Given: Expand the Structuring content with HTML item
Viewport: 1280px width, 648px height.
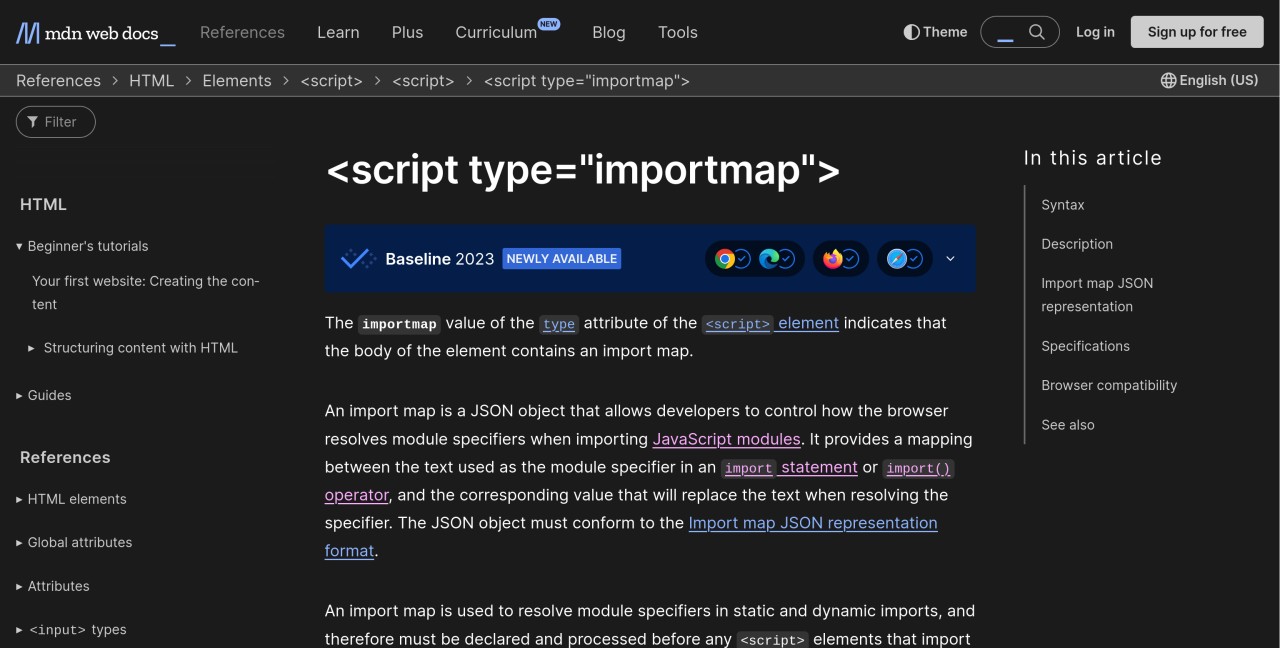Looking at the screenshot, I should click(x=31, y=348).
